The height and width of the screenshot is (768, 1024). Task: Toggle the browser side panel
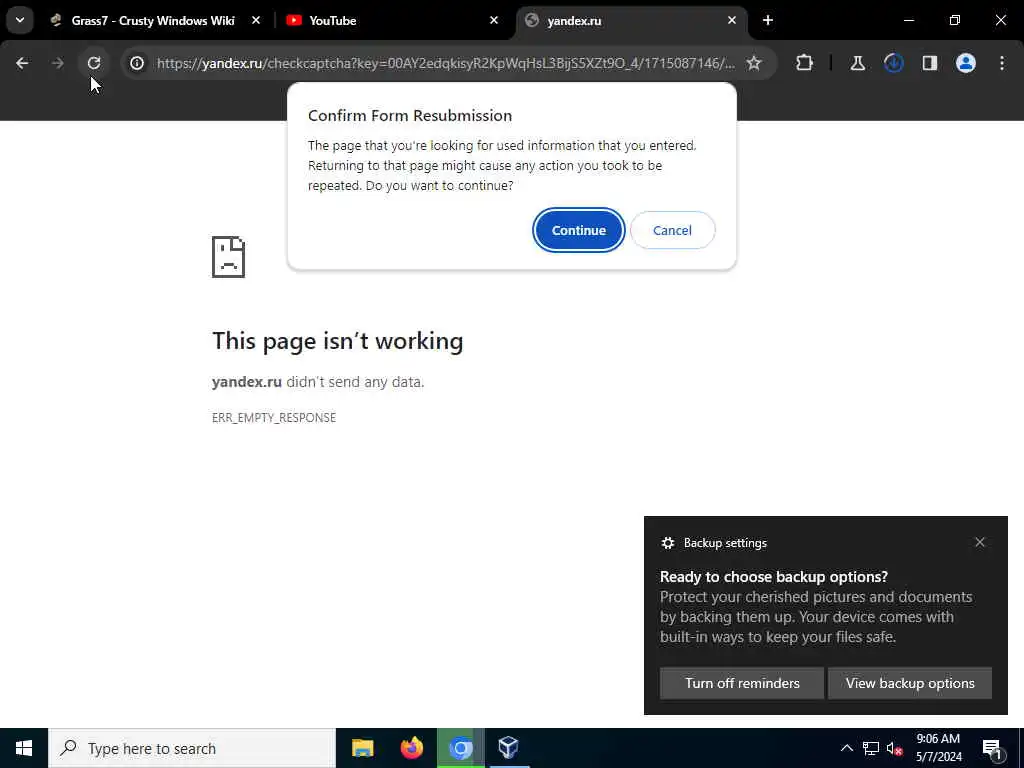[929, 63]
